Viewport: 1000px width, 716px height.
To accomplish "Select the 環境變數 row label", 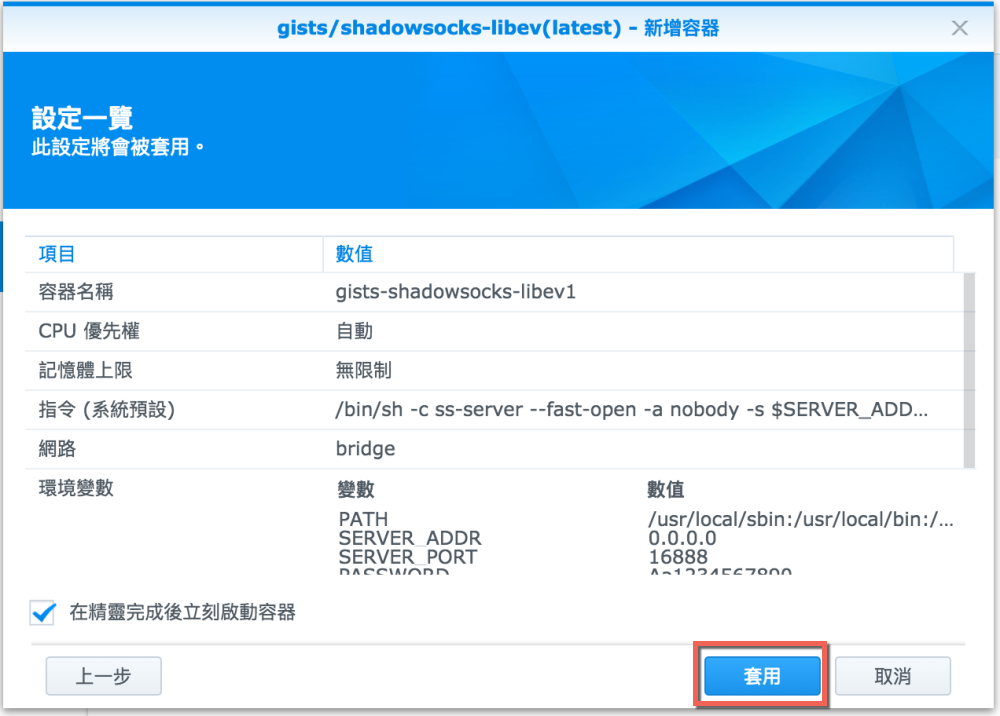I will [76, 488].
